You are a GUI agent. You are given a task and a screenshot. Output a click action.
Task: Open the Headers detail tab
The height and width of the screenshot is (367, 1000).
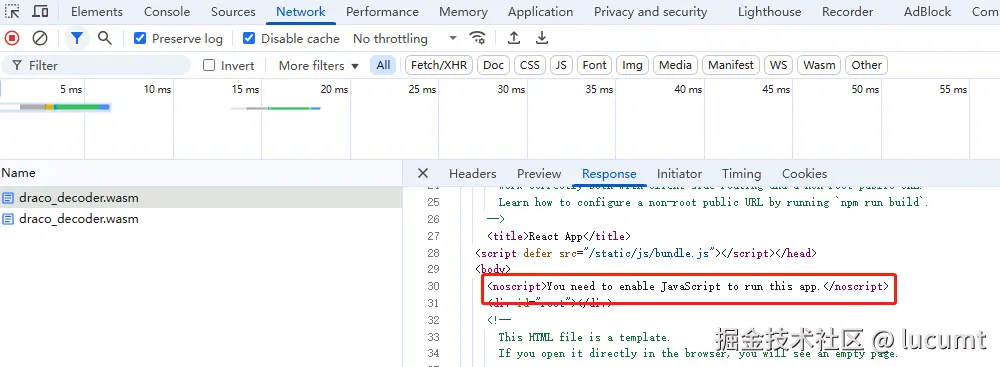pos(472,174)
